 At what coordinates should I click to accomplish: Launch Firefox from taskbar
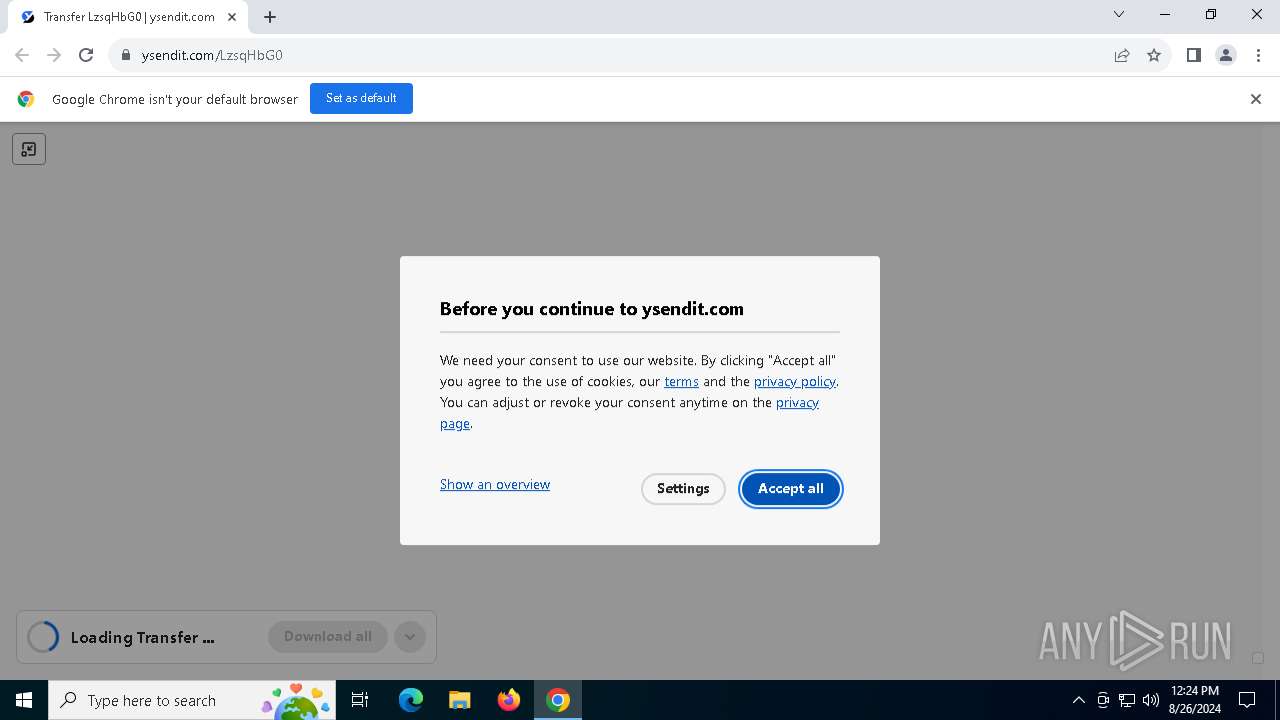pos(509,700)
